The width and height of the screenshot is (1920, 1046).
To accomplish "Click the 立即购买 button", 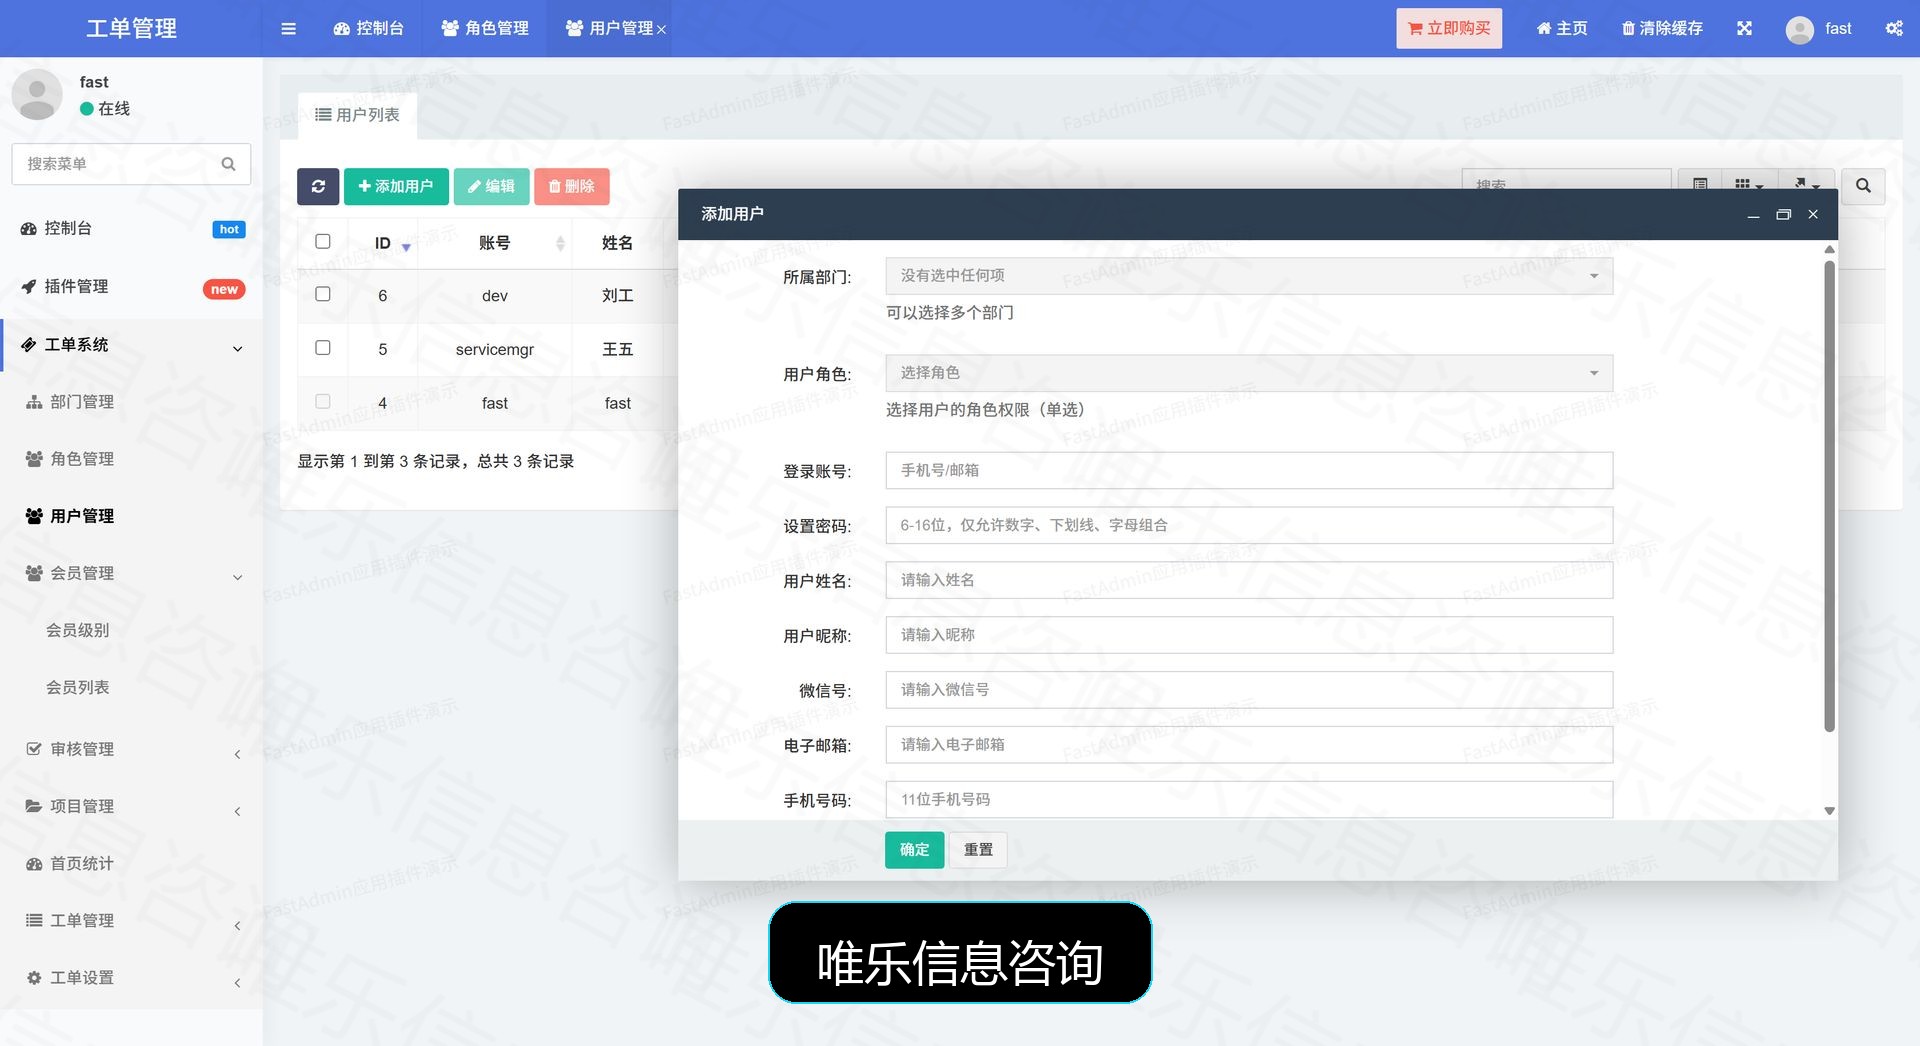I will (1449, 28).
